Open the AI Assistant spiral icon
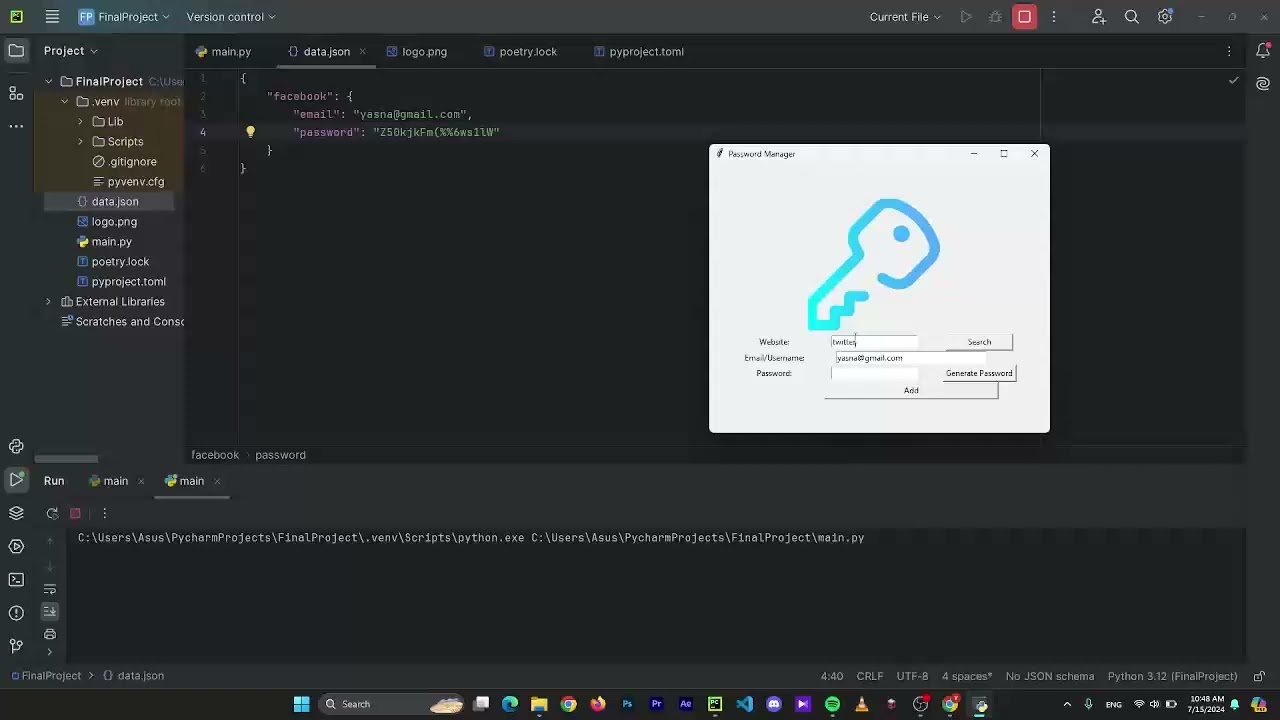The width and height of the screenshot is (1280, 720). coord(1263,84)
